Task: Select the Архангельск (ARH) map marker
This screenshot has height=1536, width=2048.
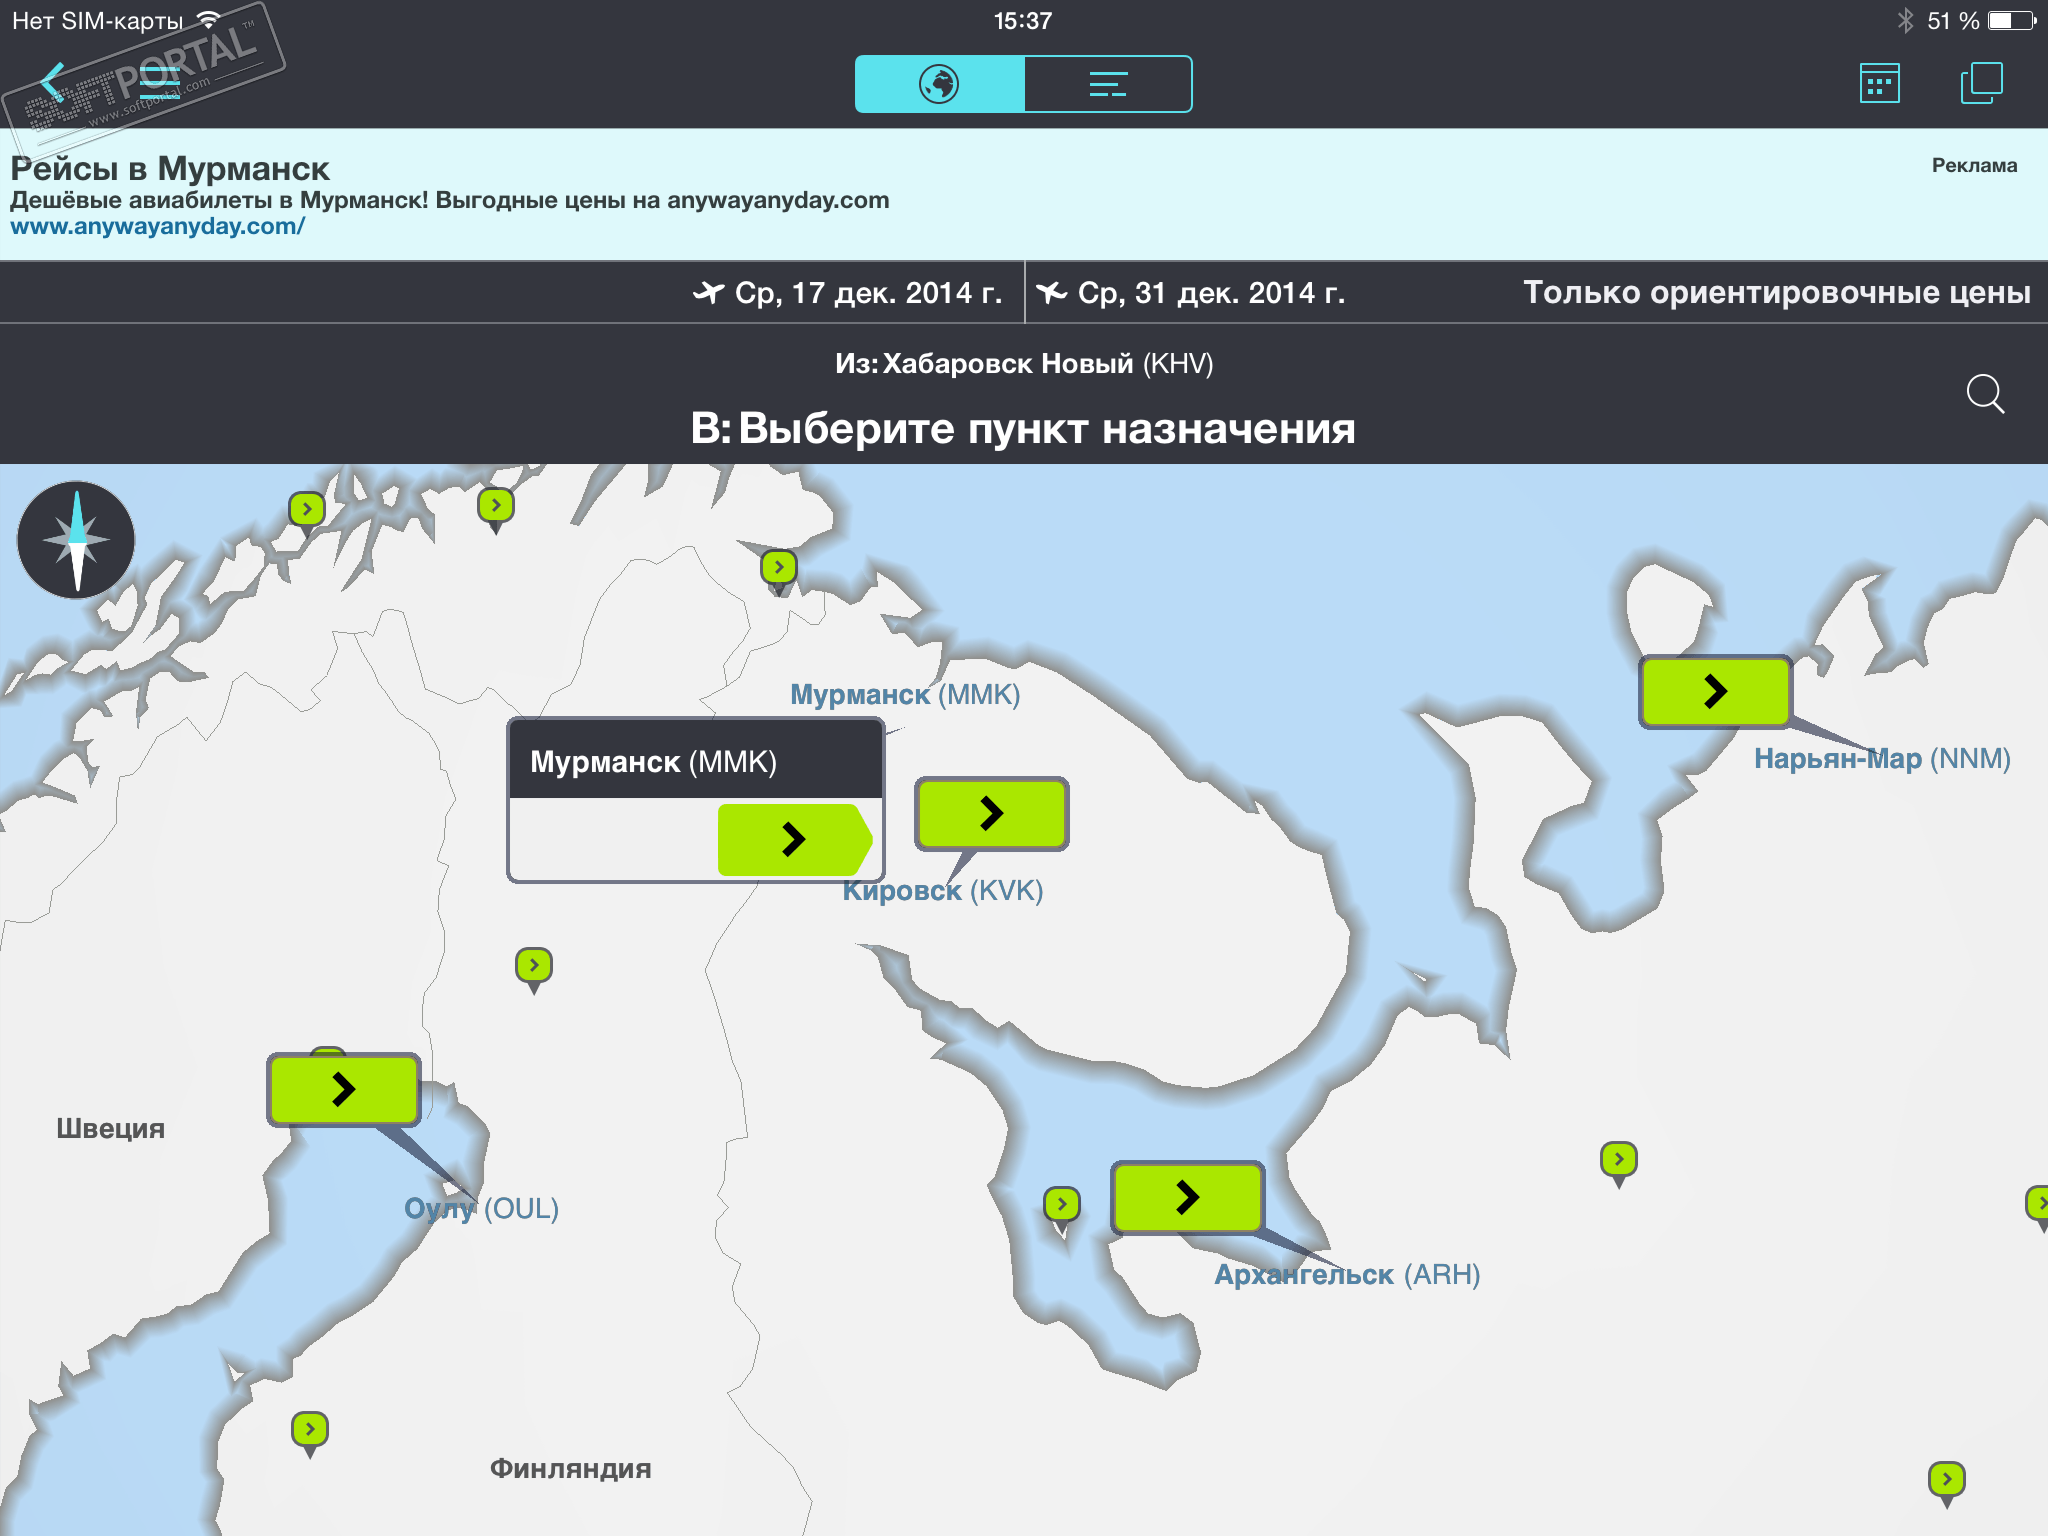Action: (x=1187, y=1197)
